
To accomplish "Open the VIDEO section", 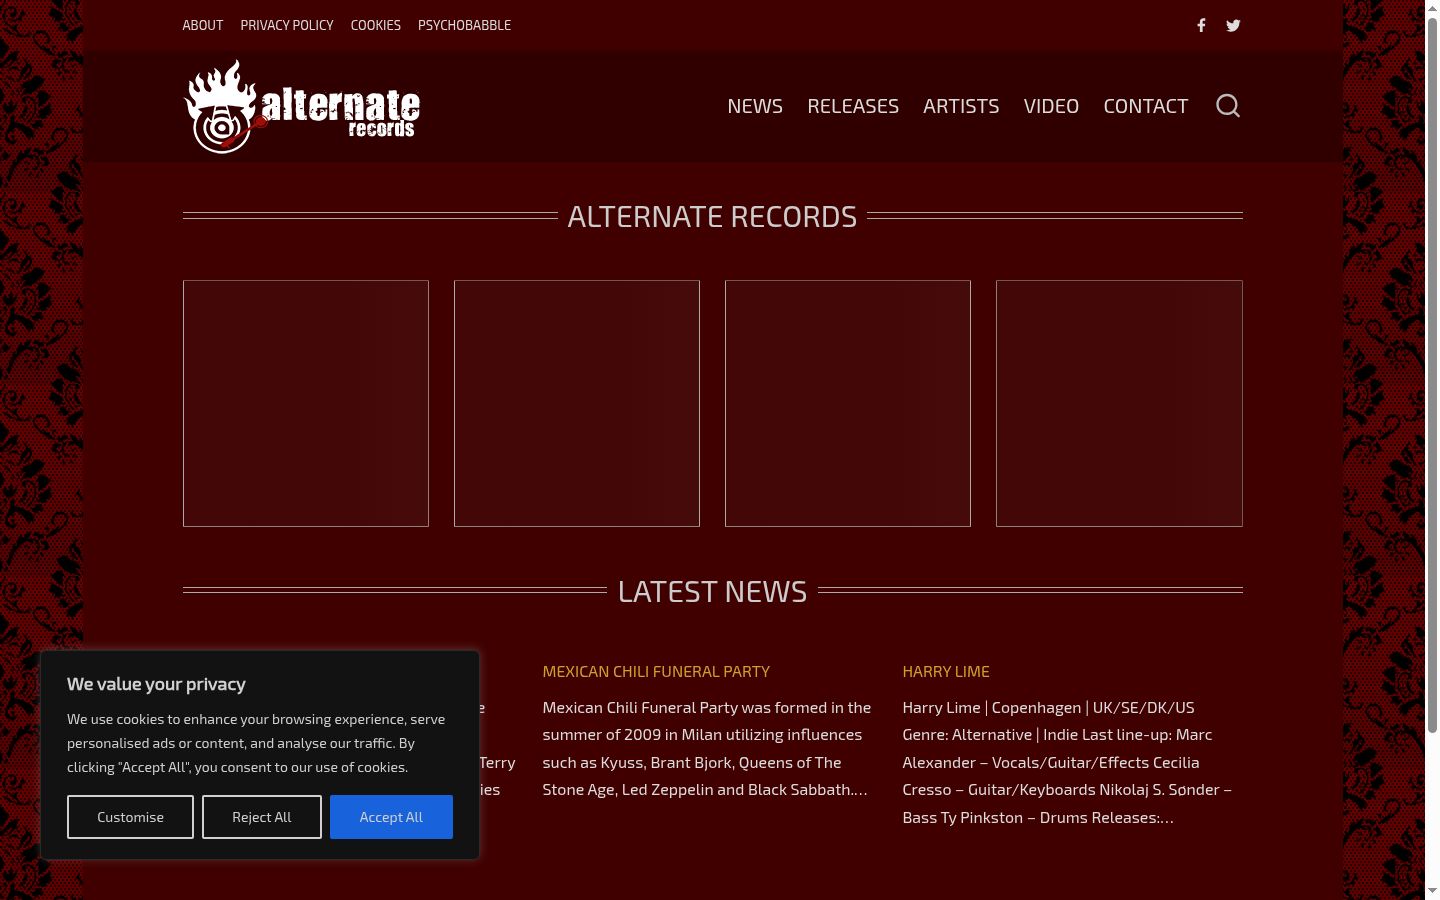I will click(1051, 106).
